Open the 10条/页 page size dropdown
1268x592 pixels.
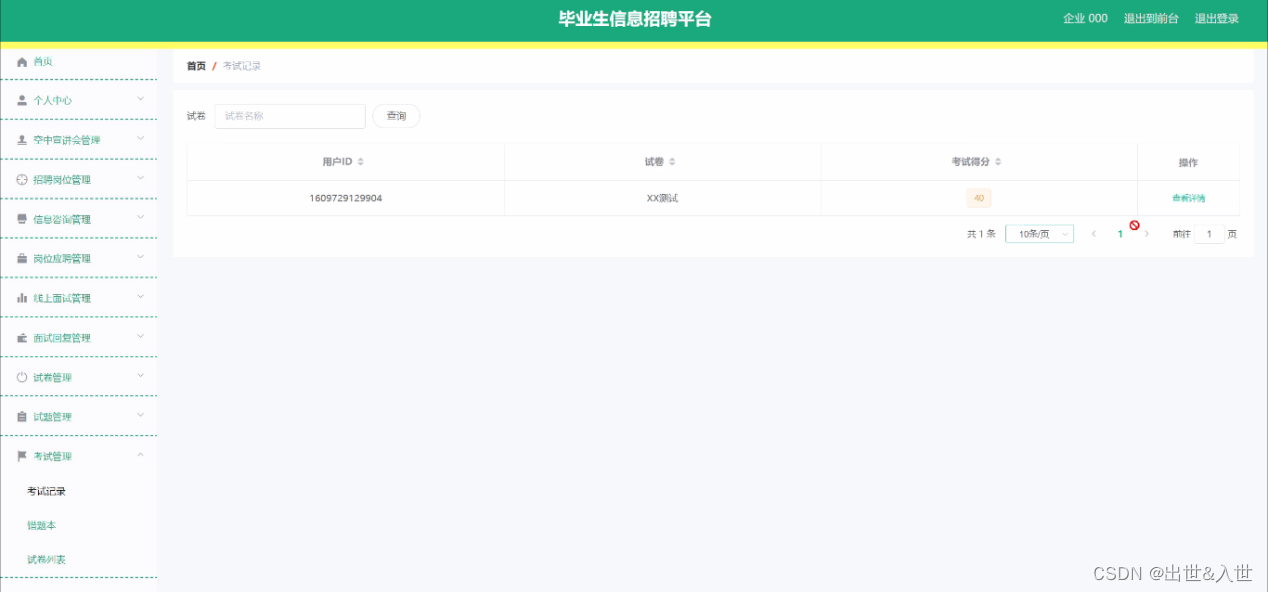pos(1039,234)
